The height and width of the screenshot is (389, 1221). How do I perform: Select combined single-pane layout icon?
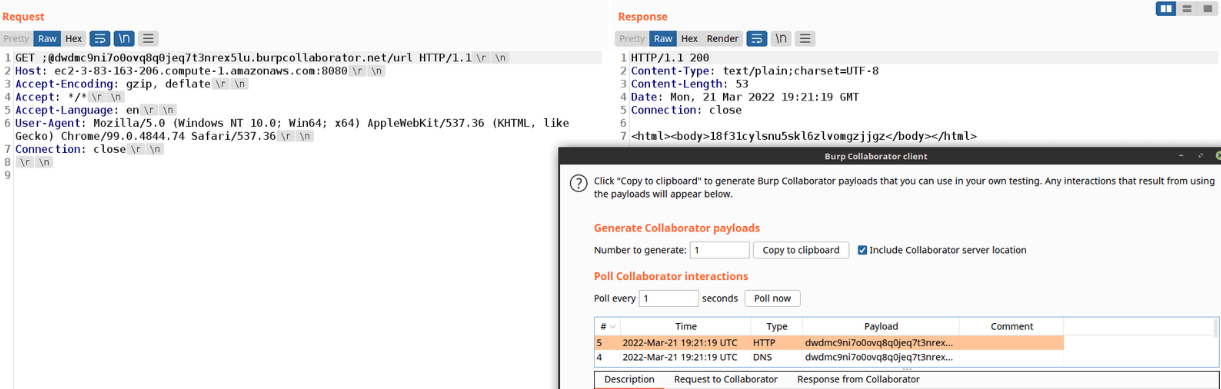(1207, 9)
